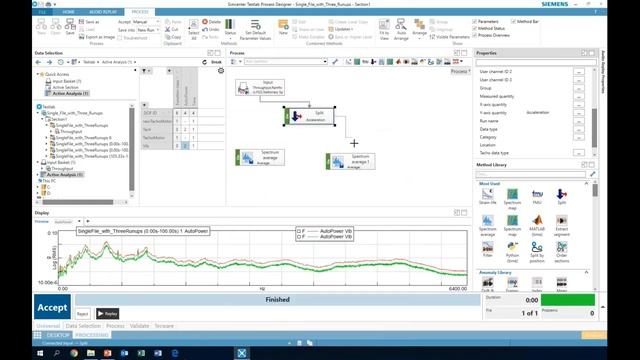Switch to the Validate workflow tab

point(139,326)
